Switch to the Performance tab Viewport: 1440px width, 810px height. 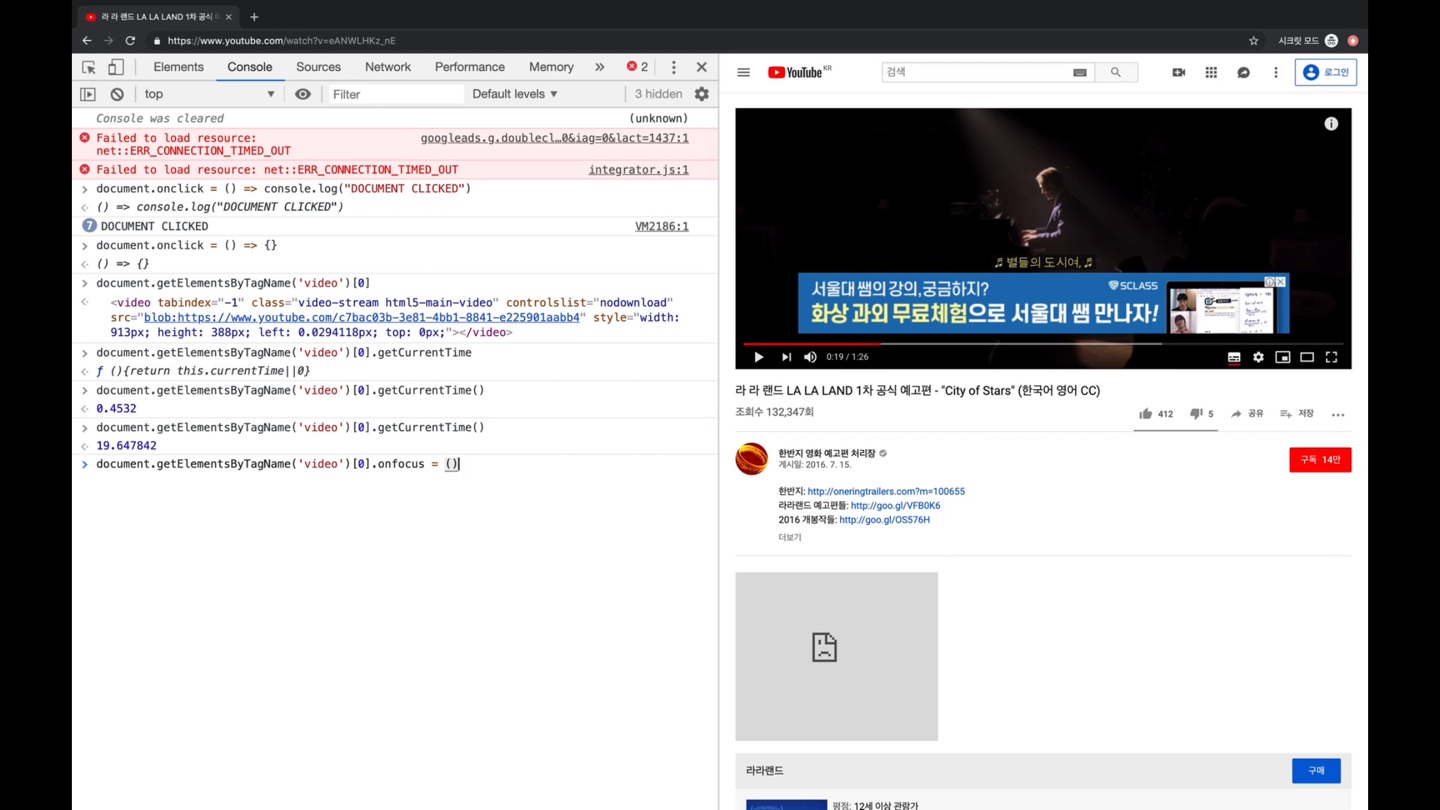tap(470, 67)
